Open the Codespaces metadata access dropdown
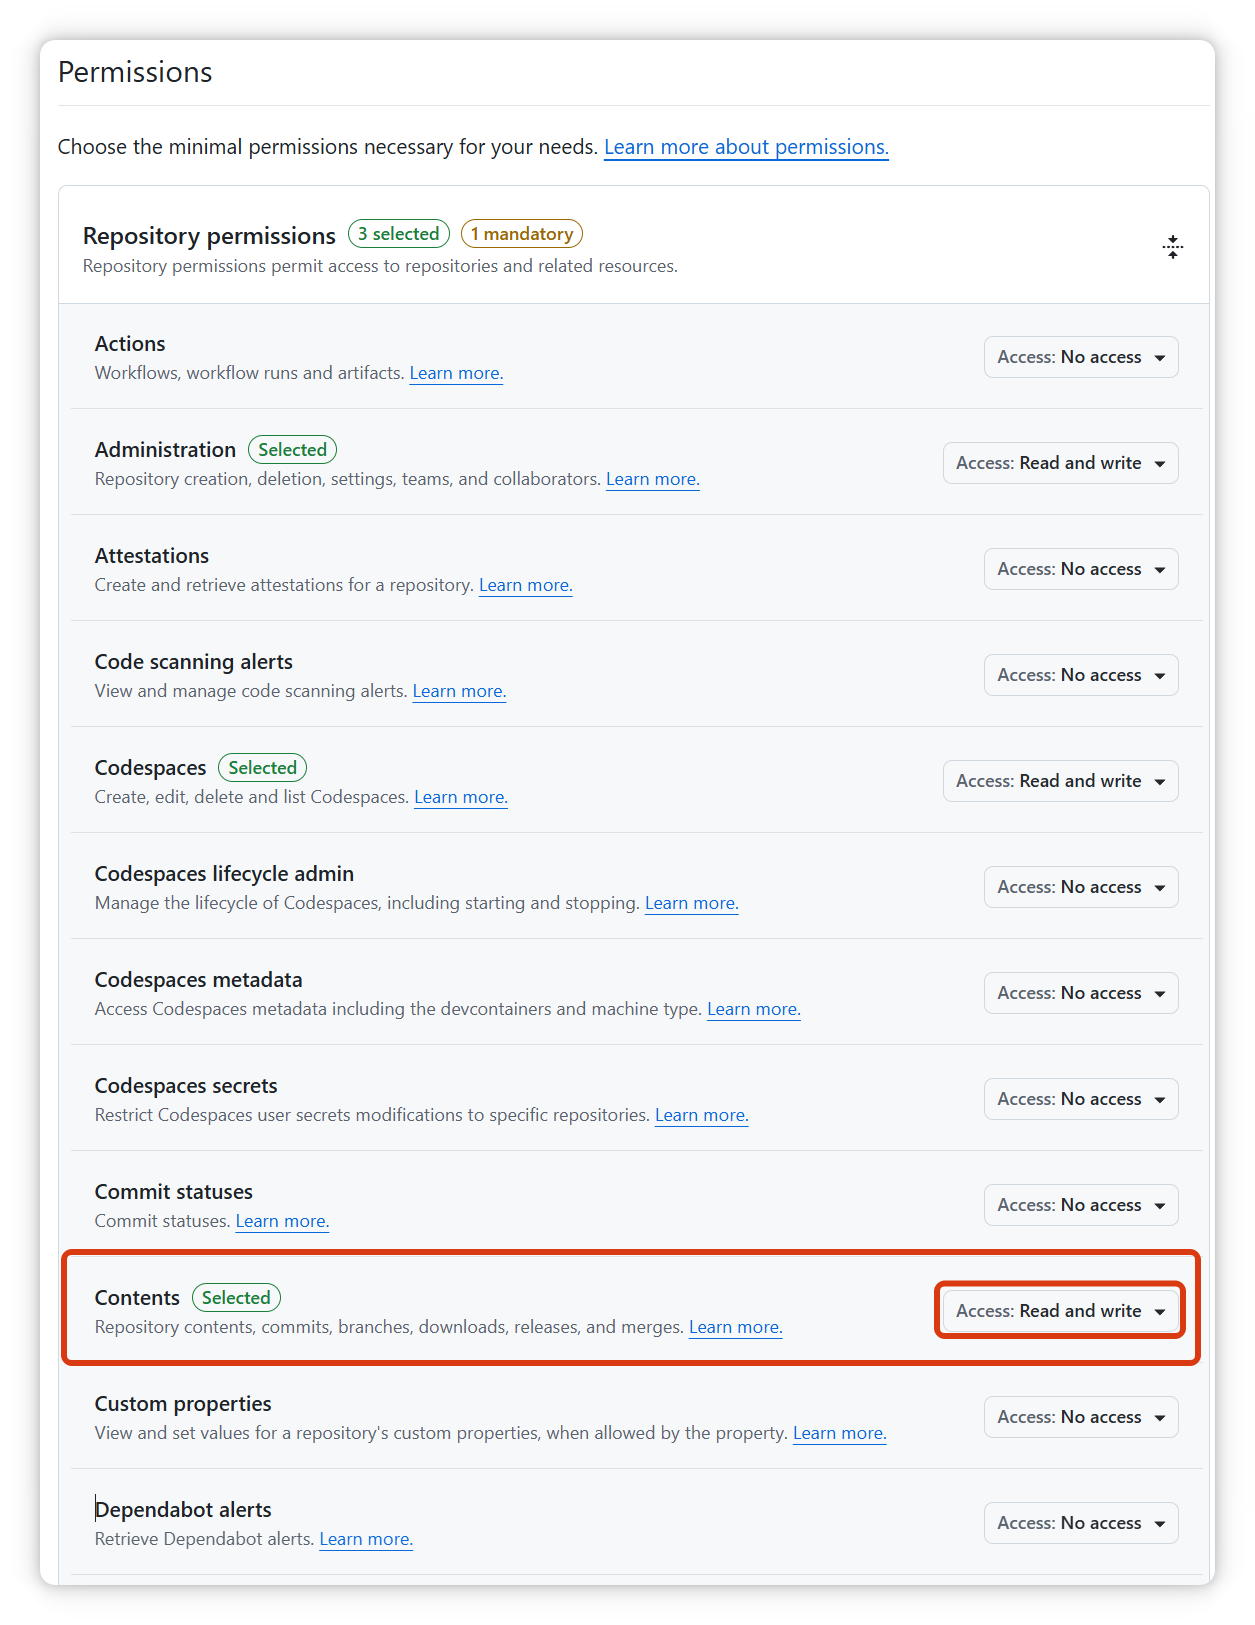 (1081, 993)
